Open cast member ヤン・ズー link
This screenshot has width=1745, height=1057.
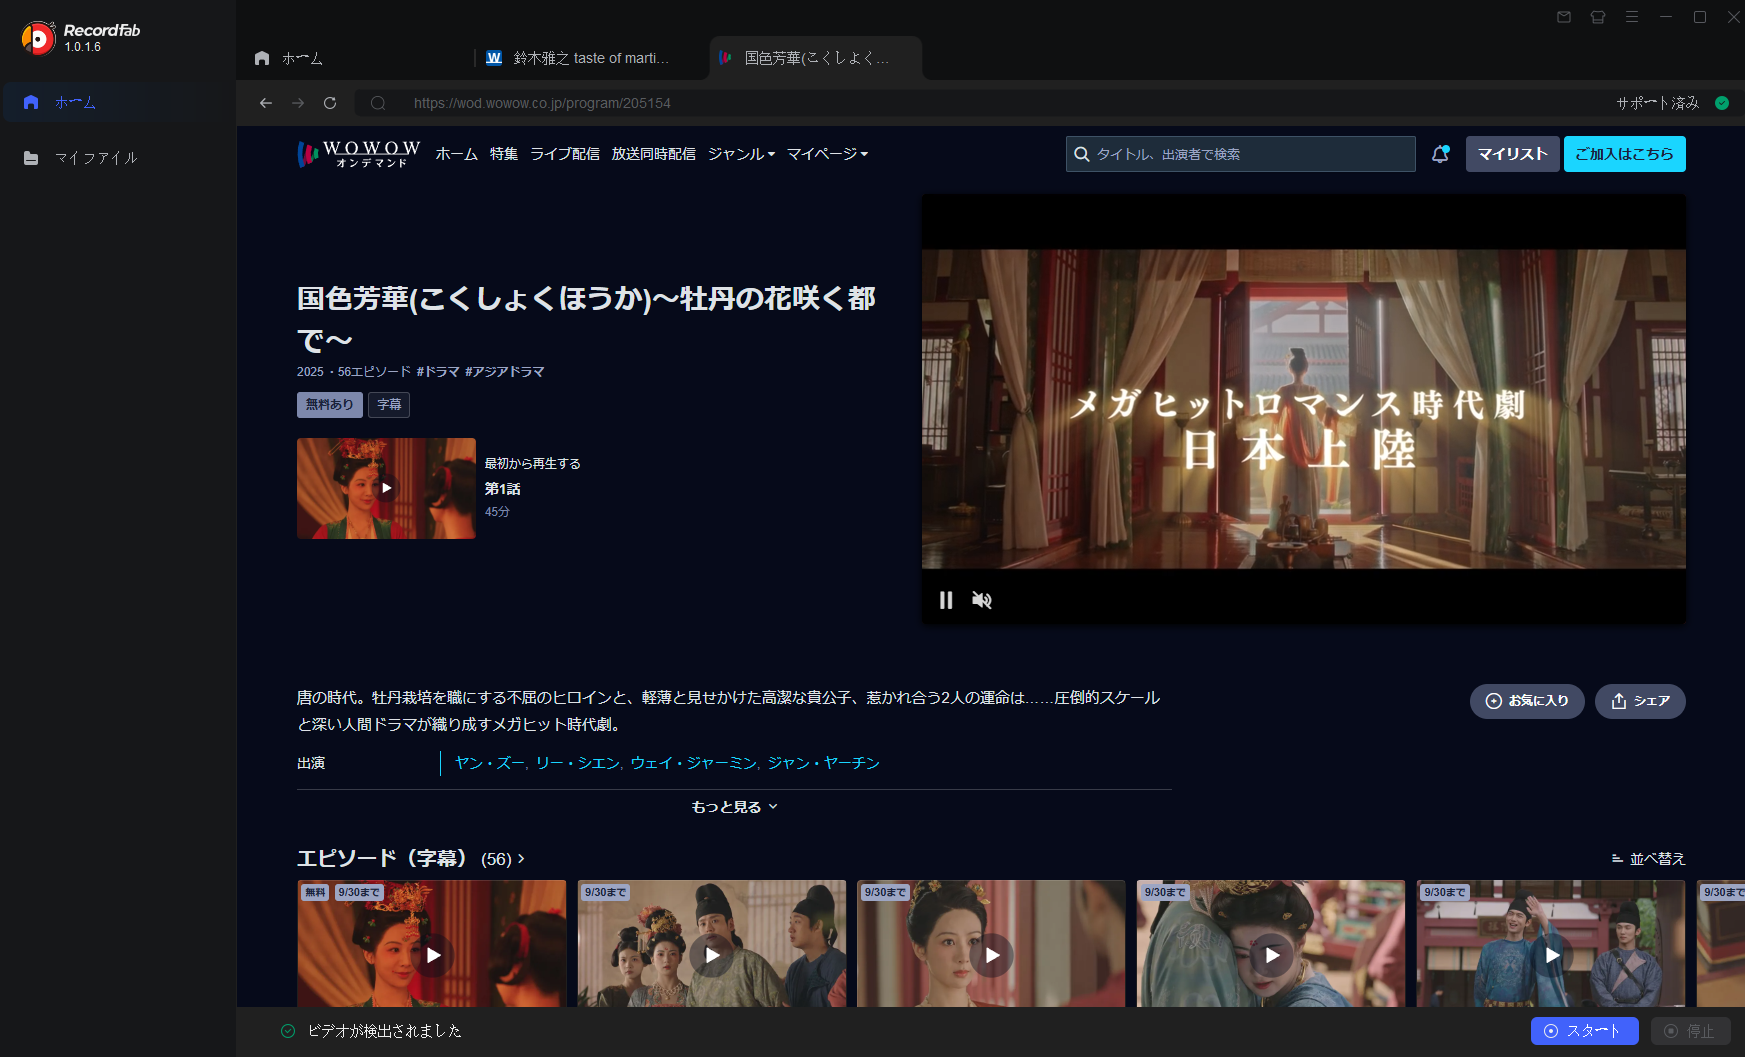[489, 763]
